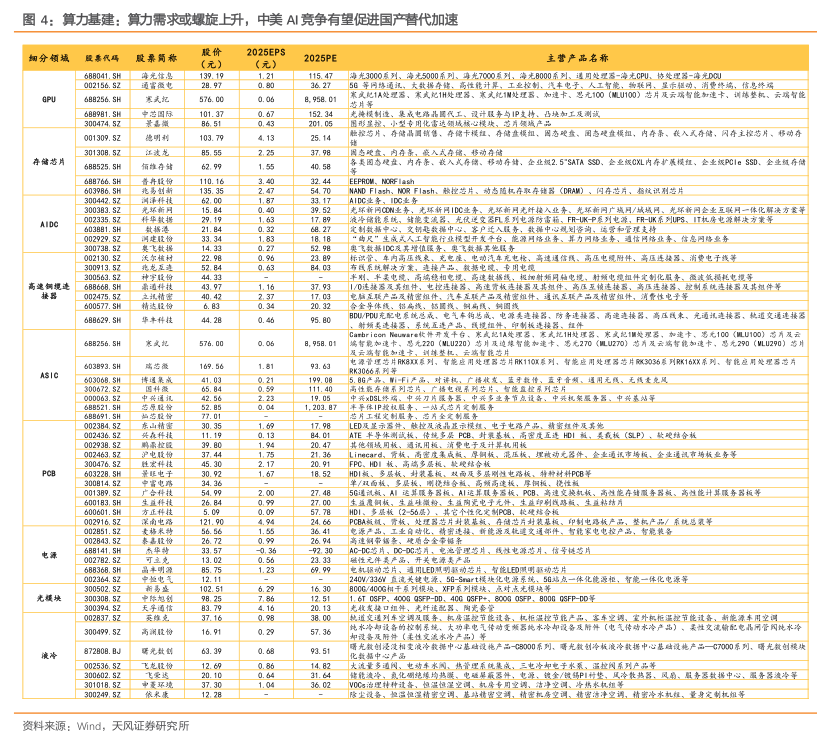Click the share price 169.56
This screenshot has height=741, width=817.
[x=211, y=366]
